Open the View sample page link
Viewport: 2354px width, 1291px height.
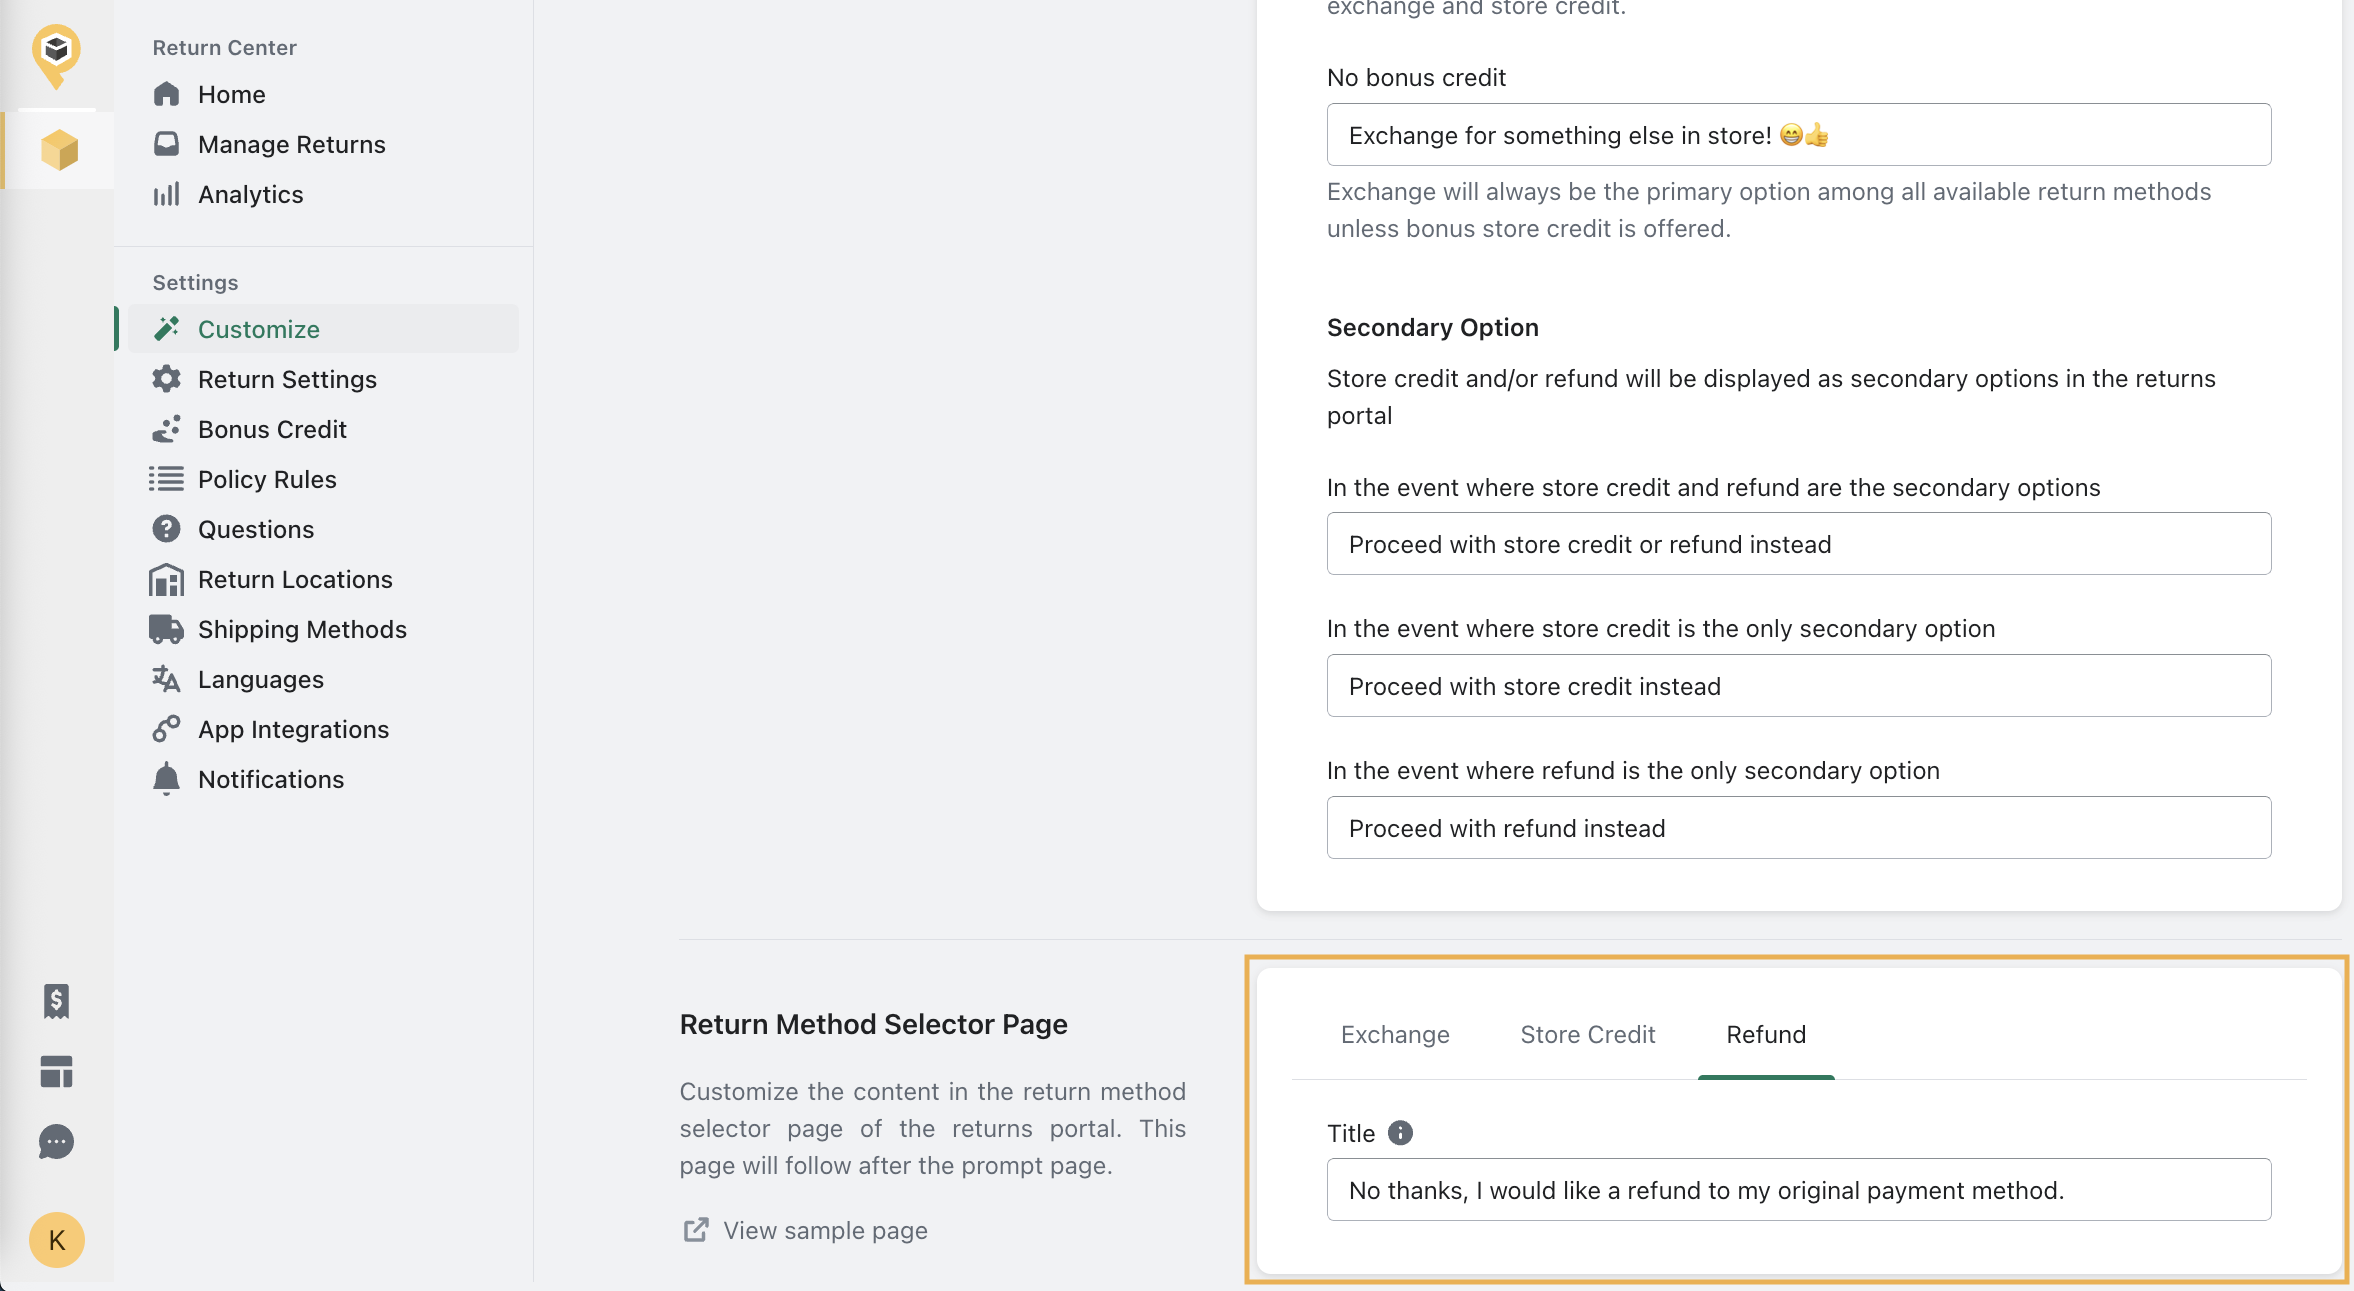pos(805,1230)
